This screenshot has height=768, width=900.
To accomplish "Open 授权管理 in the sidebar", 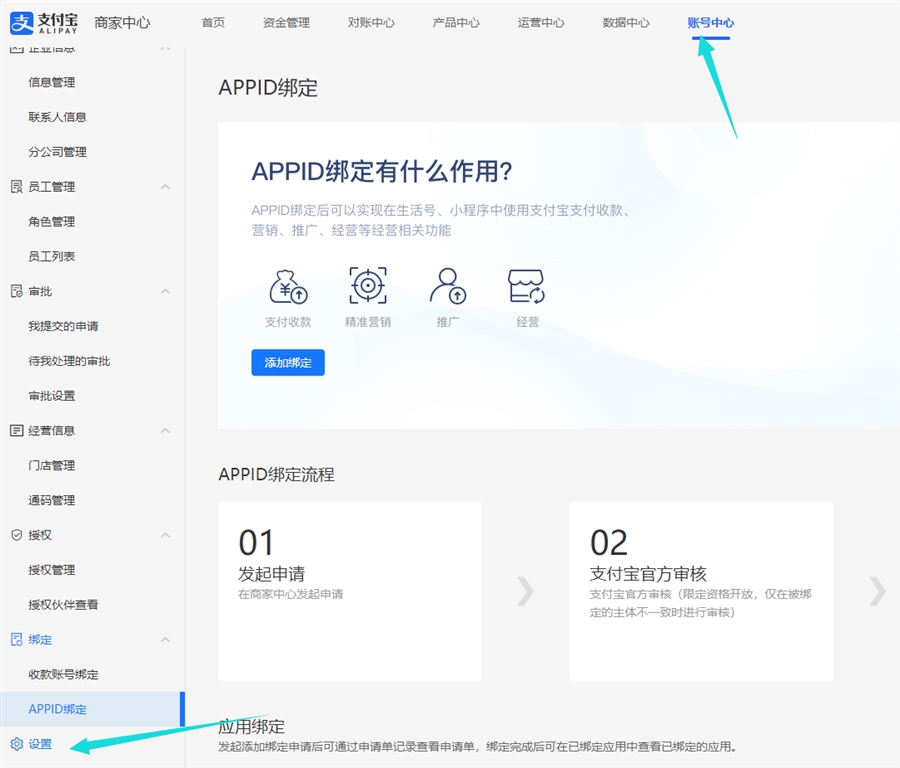I will tap(52, 570).
